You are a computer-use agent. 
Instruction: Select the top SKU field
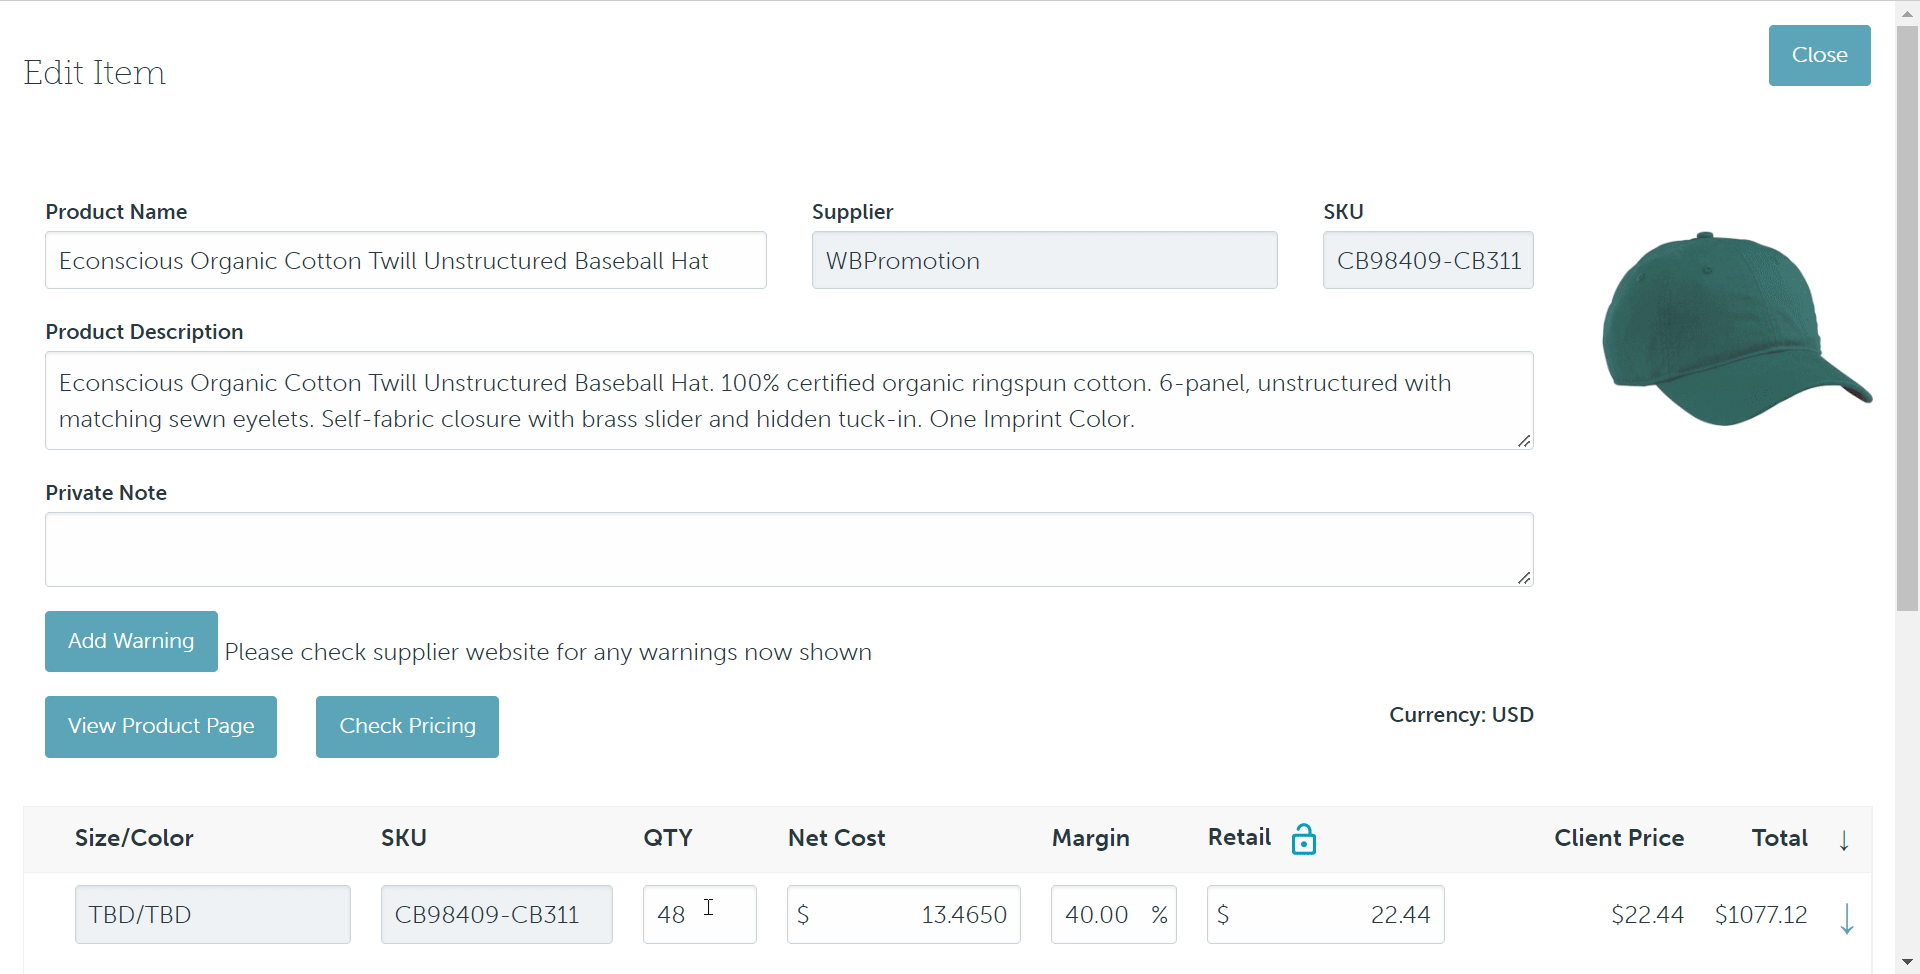click(x=1427, y=261)
